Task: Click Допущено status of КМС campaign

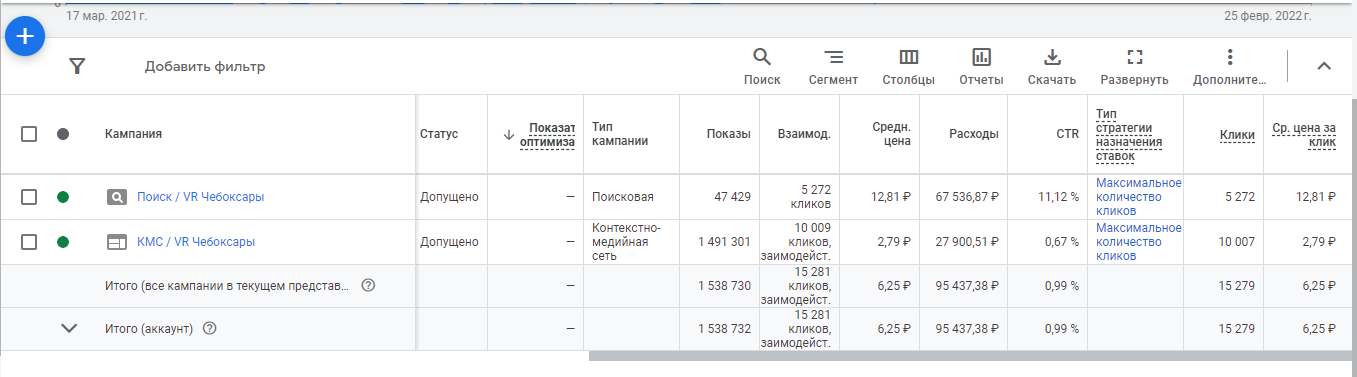Action: 449,242
